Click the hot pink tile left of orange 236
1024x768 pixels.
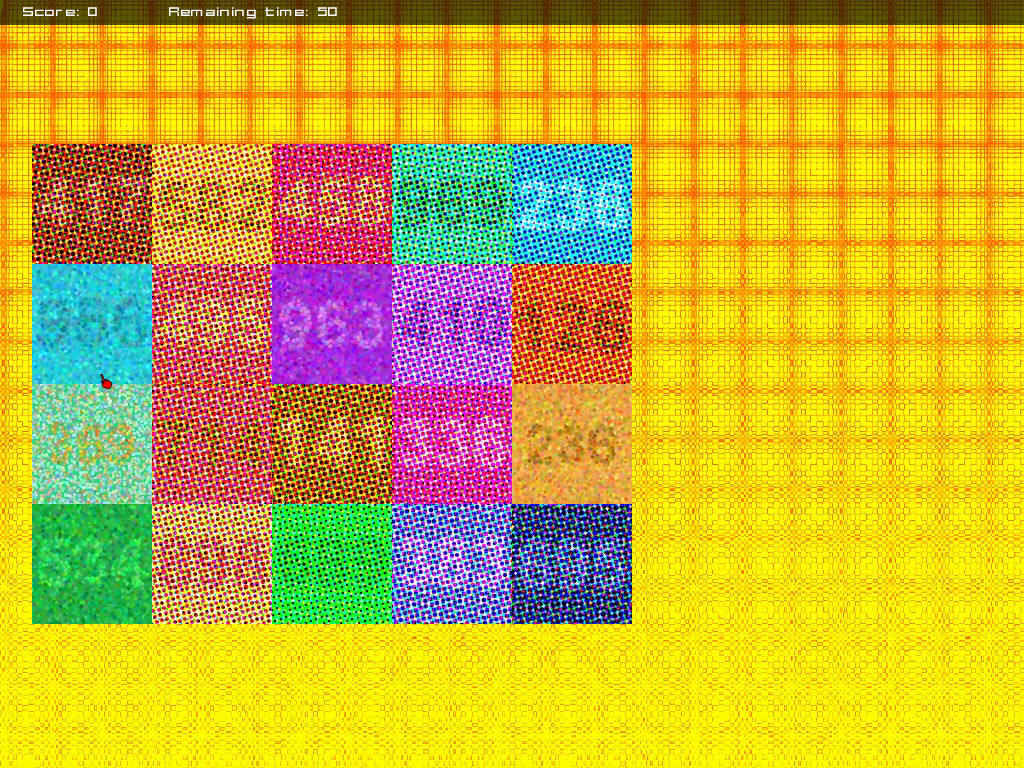452,444
